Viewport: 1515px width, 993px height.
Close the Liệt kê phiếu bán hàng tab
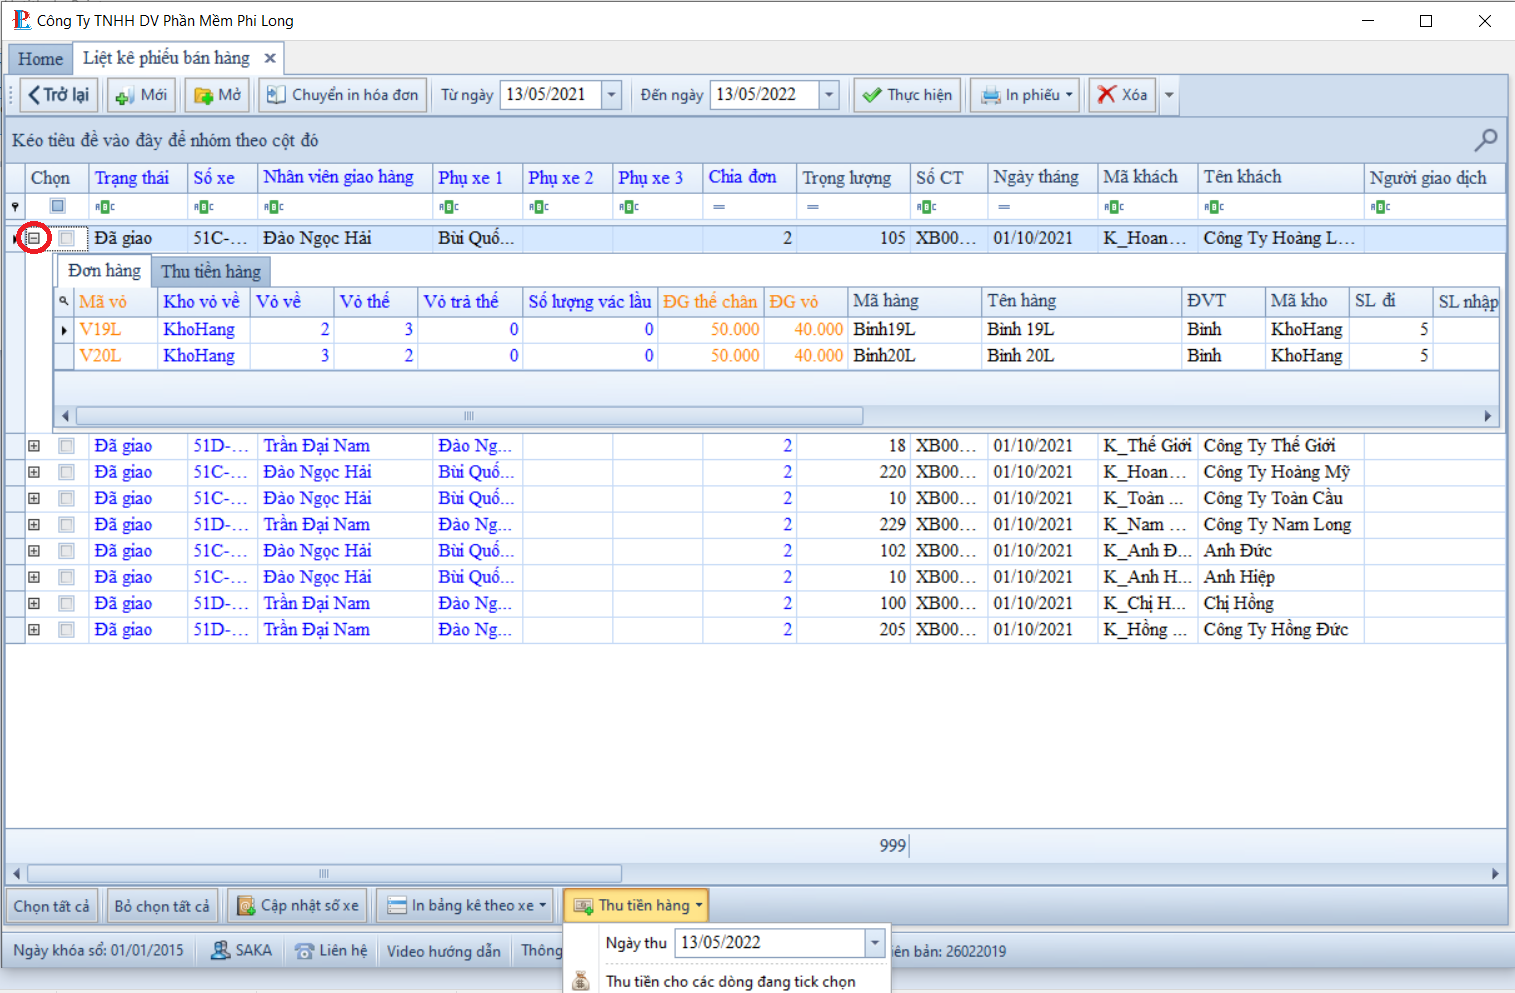(x=270, y=59)
